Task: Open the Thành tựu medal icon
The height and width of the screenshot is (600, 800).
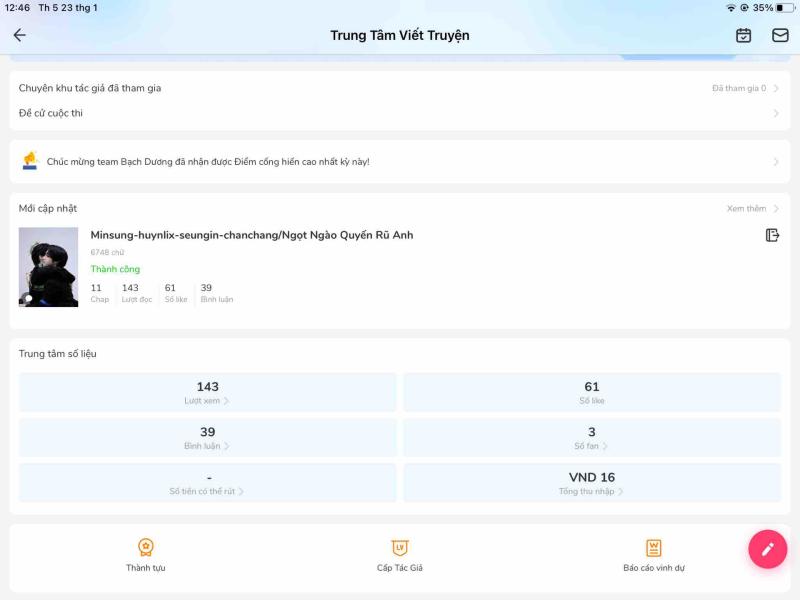Action: coord(146,547)
